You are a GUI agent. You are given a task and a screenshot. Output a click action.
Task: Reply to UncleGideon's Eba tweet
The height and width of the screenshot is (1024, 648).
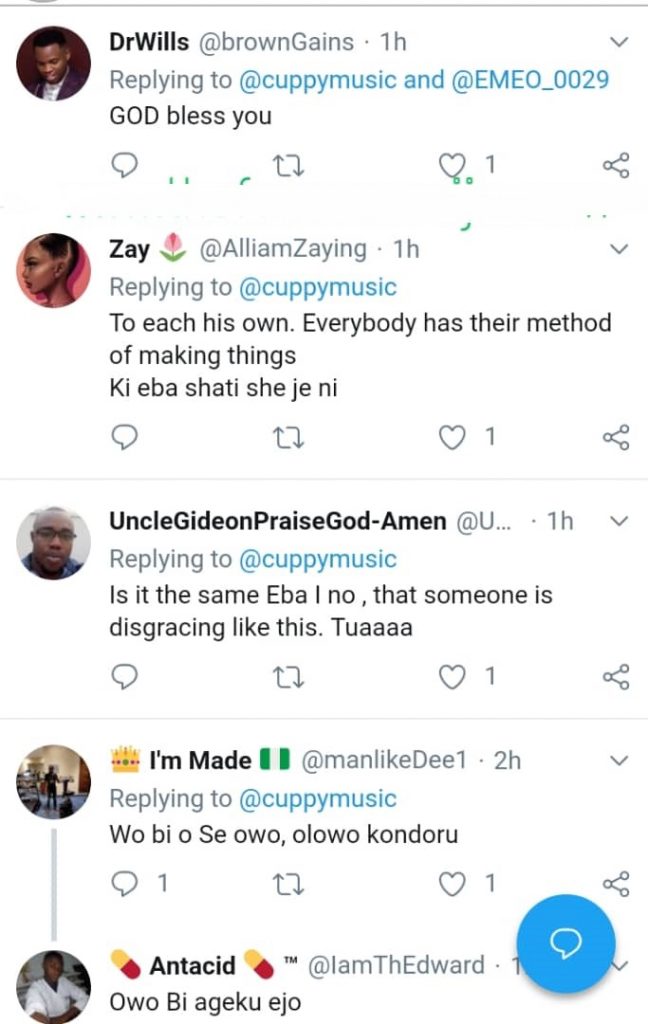pos(123,677)
